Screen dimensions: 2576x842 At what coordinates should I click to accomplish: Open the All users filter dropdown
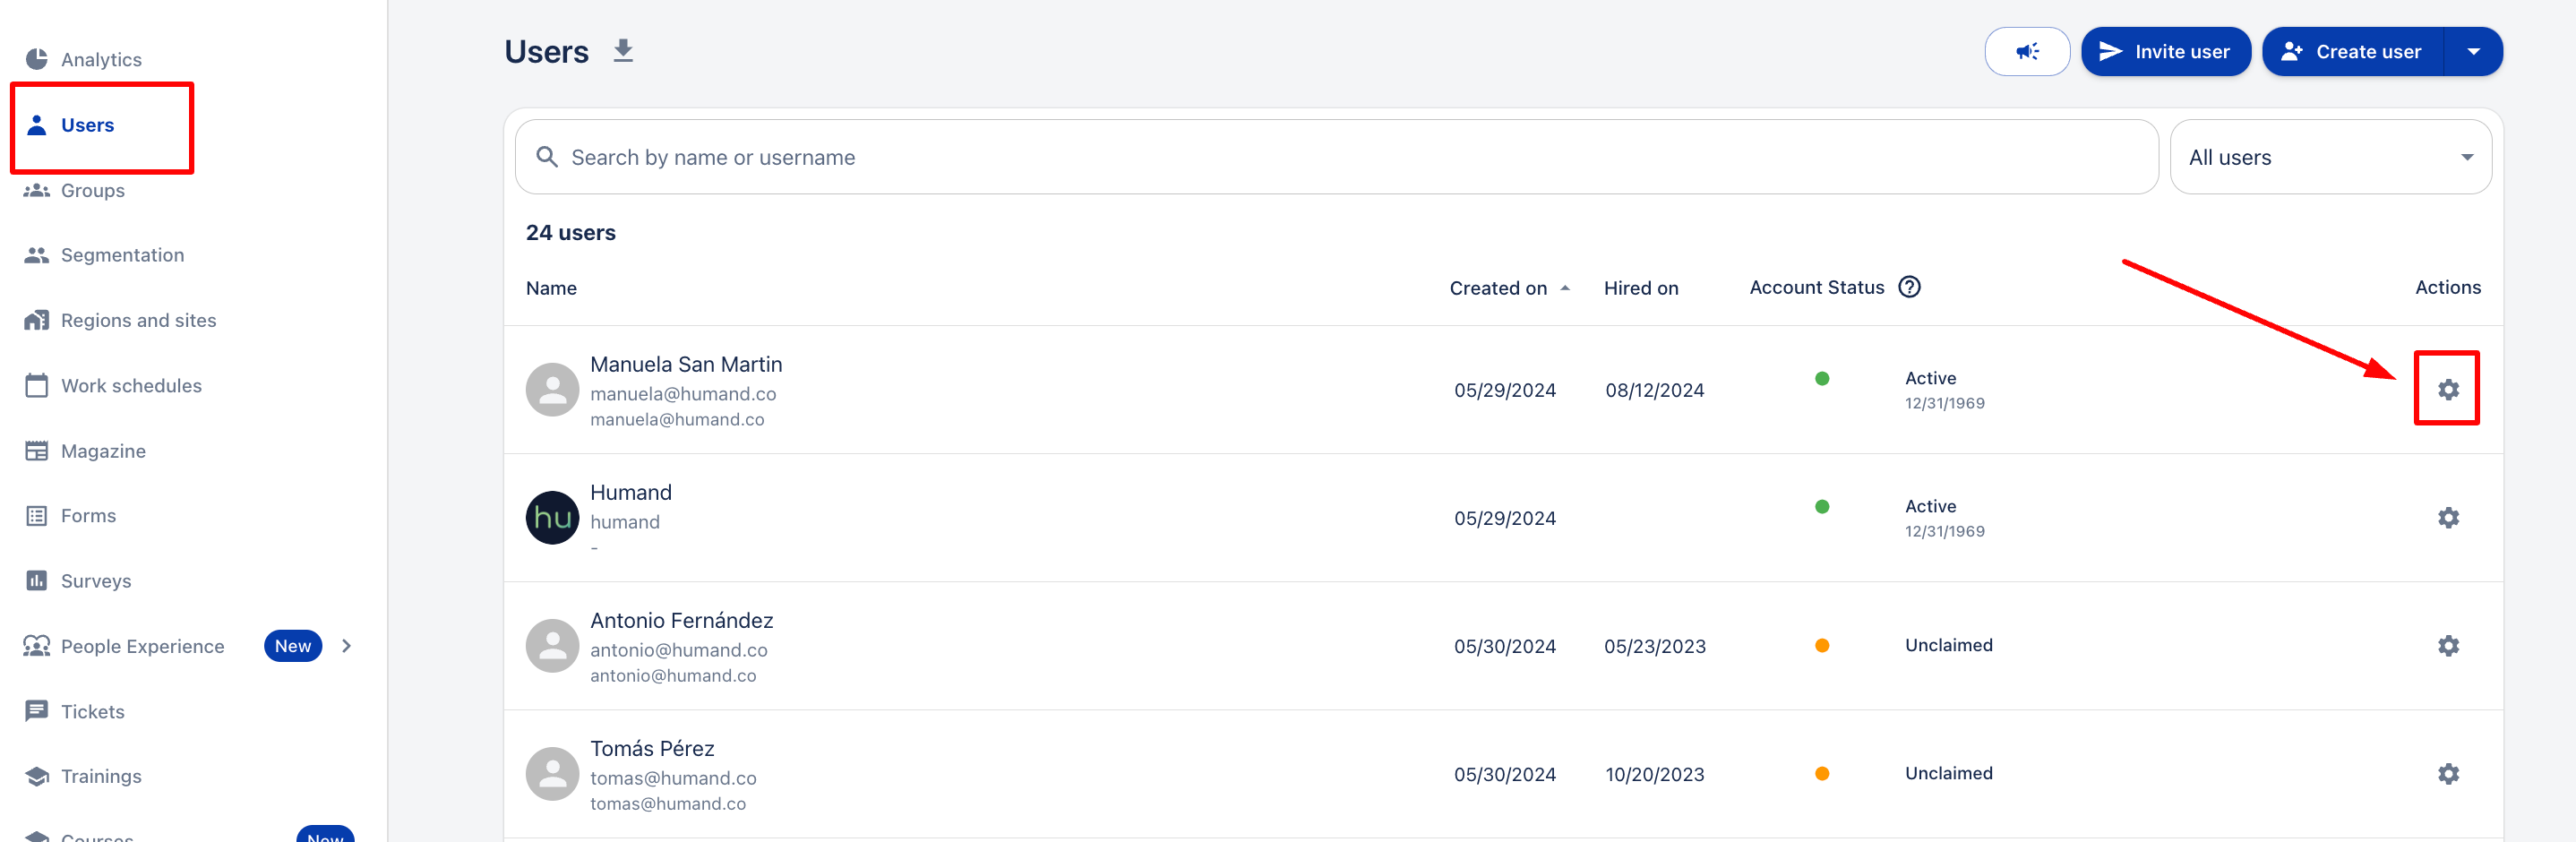point(2329,158)
